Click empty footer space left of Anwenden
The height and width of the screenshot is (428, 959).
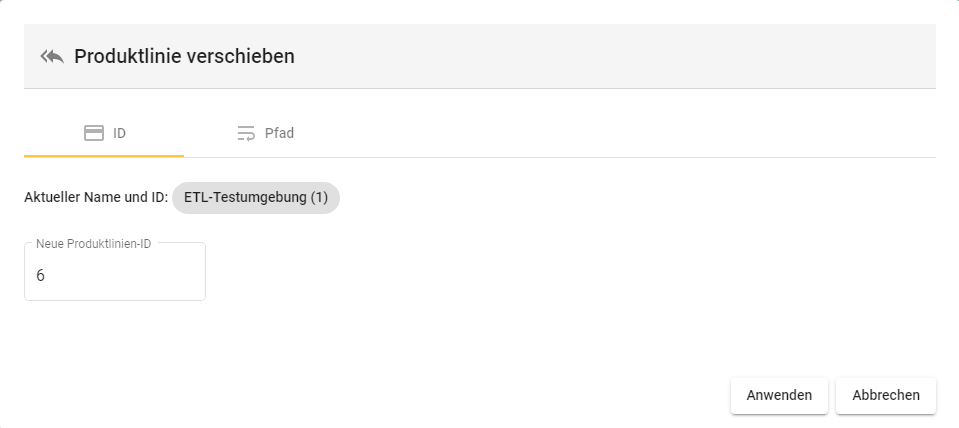tap(400, 395)
